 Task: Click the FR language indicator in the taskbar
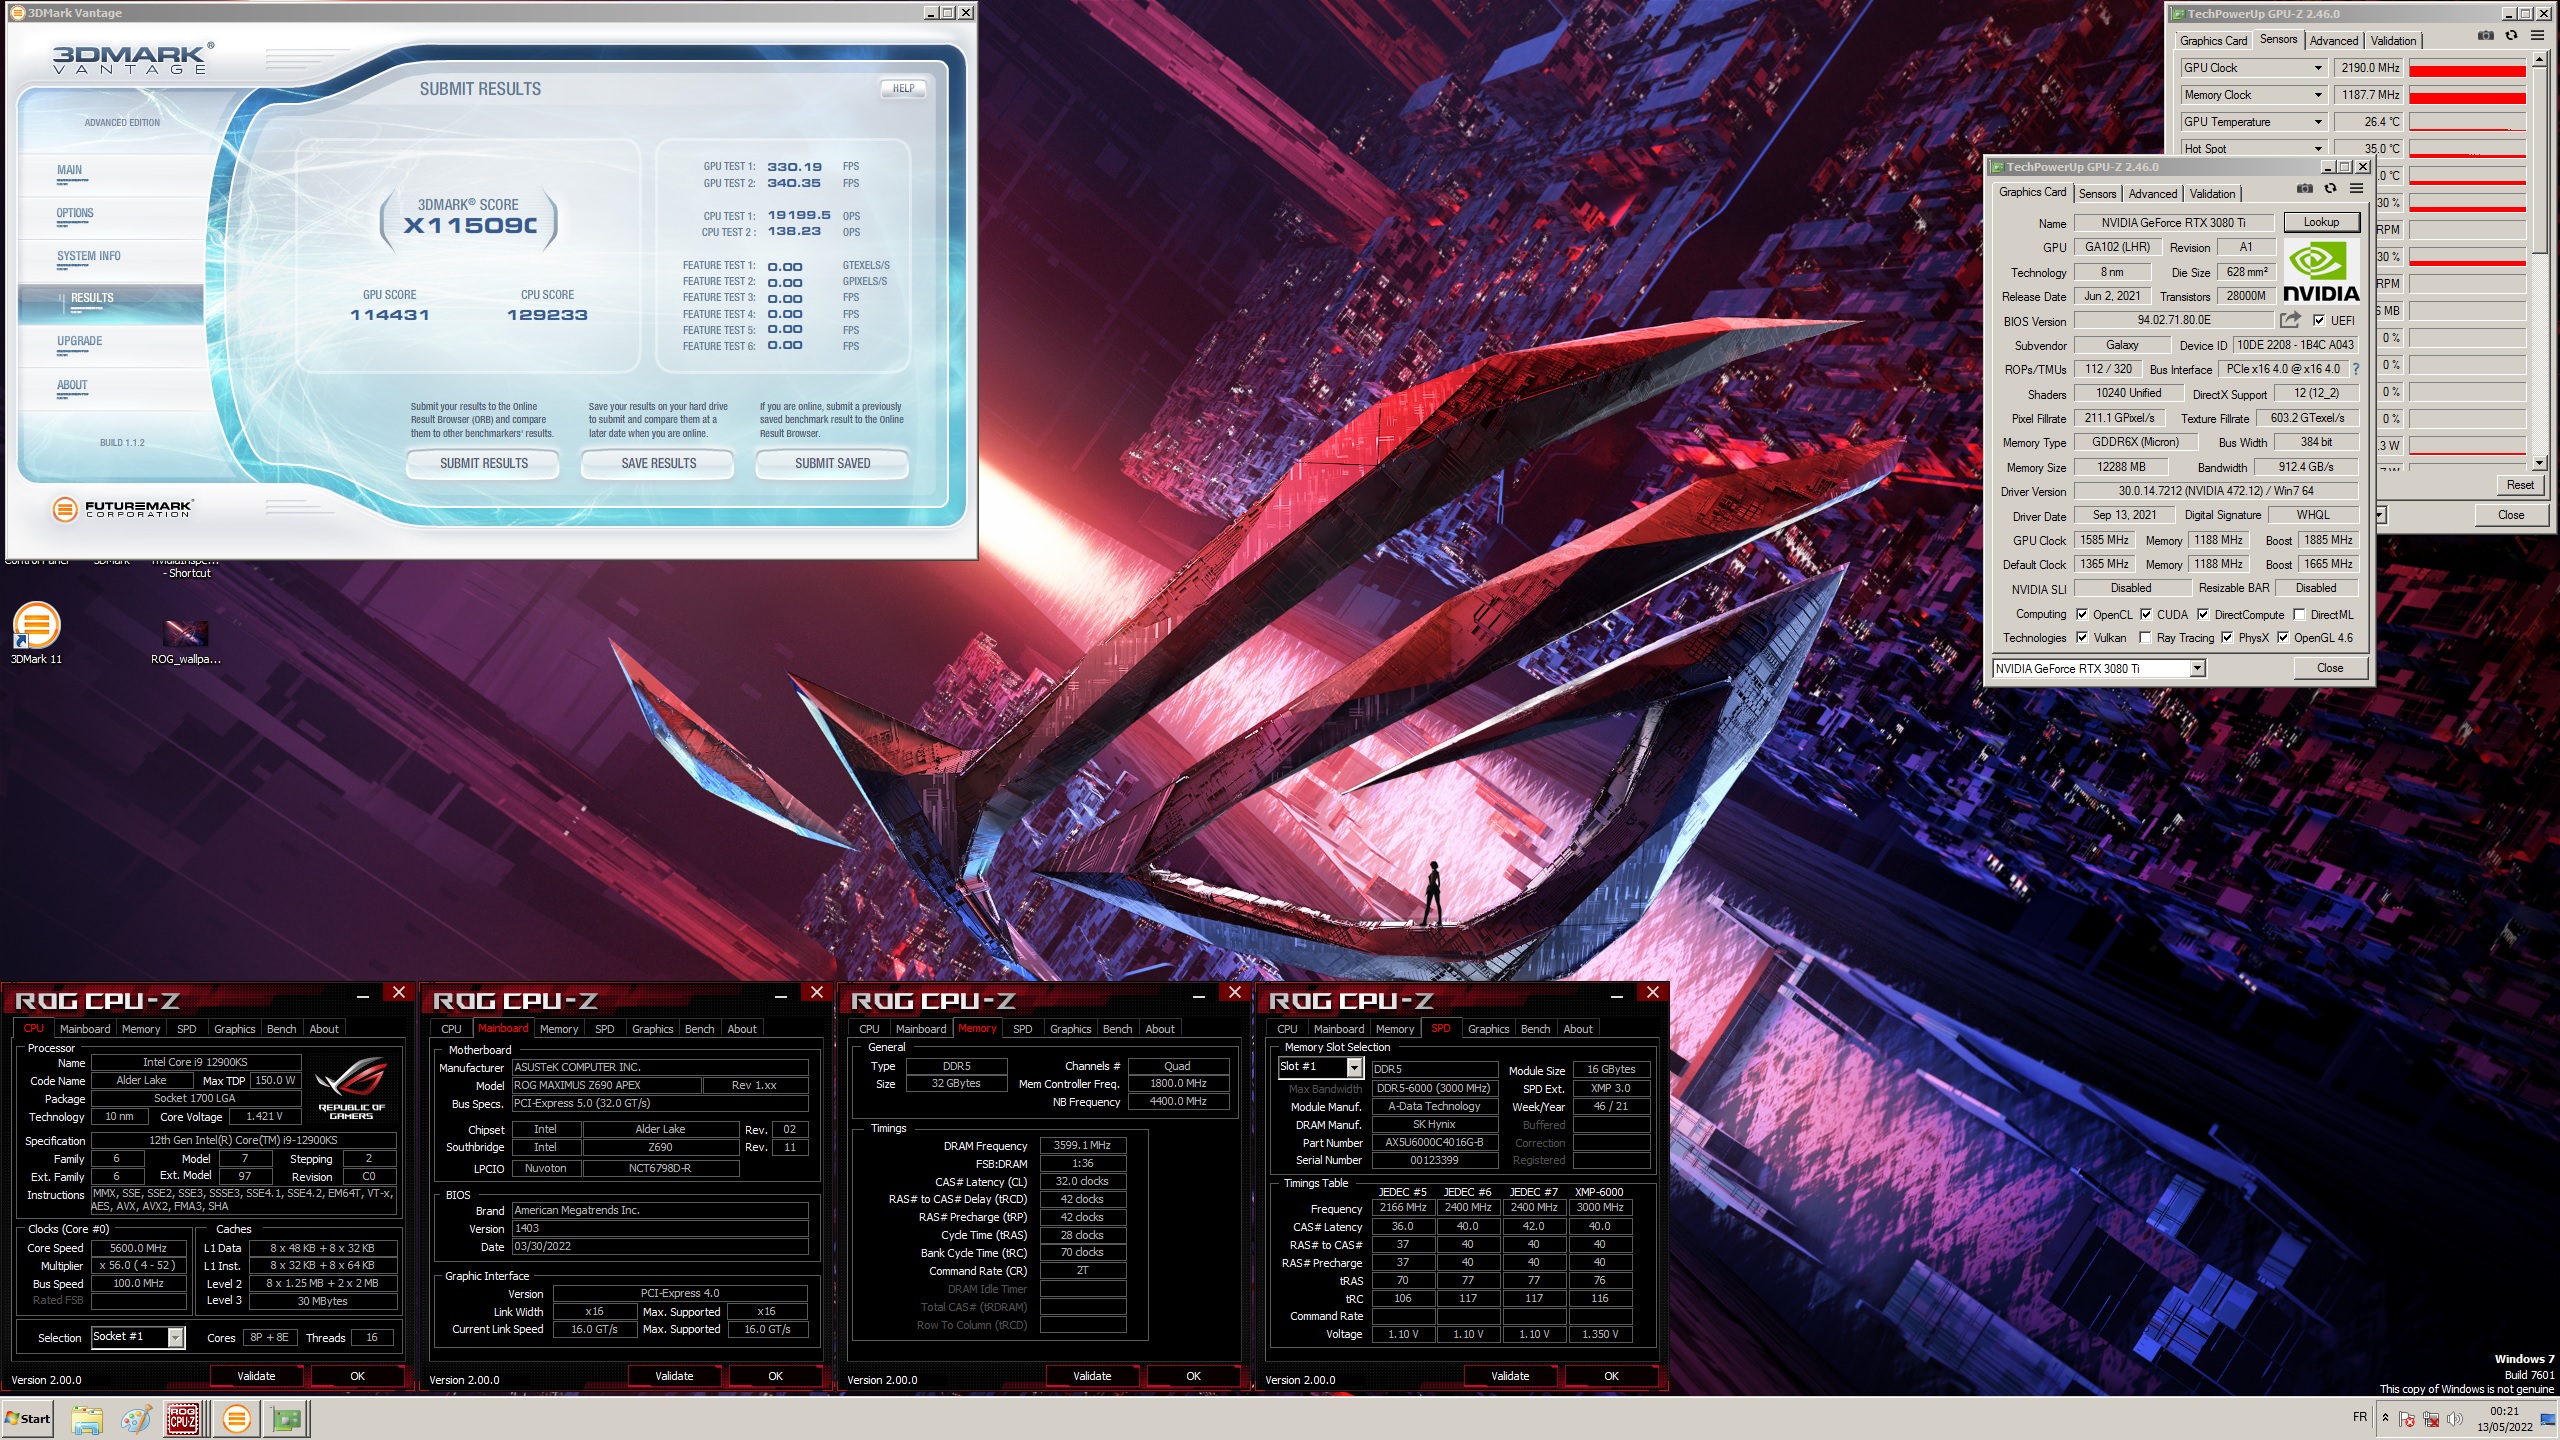[2359, 1417]
